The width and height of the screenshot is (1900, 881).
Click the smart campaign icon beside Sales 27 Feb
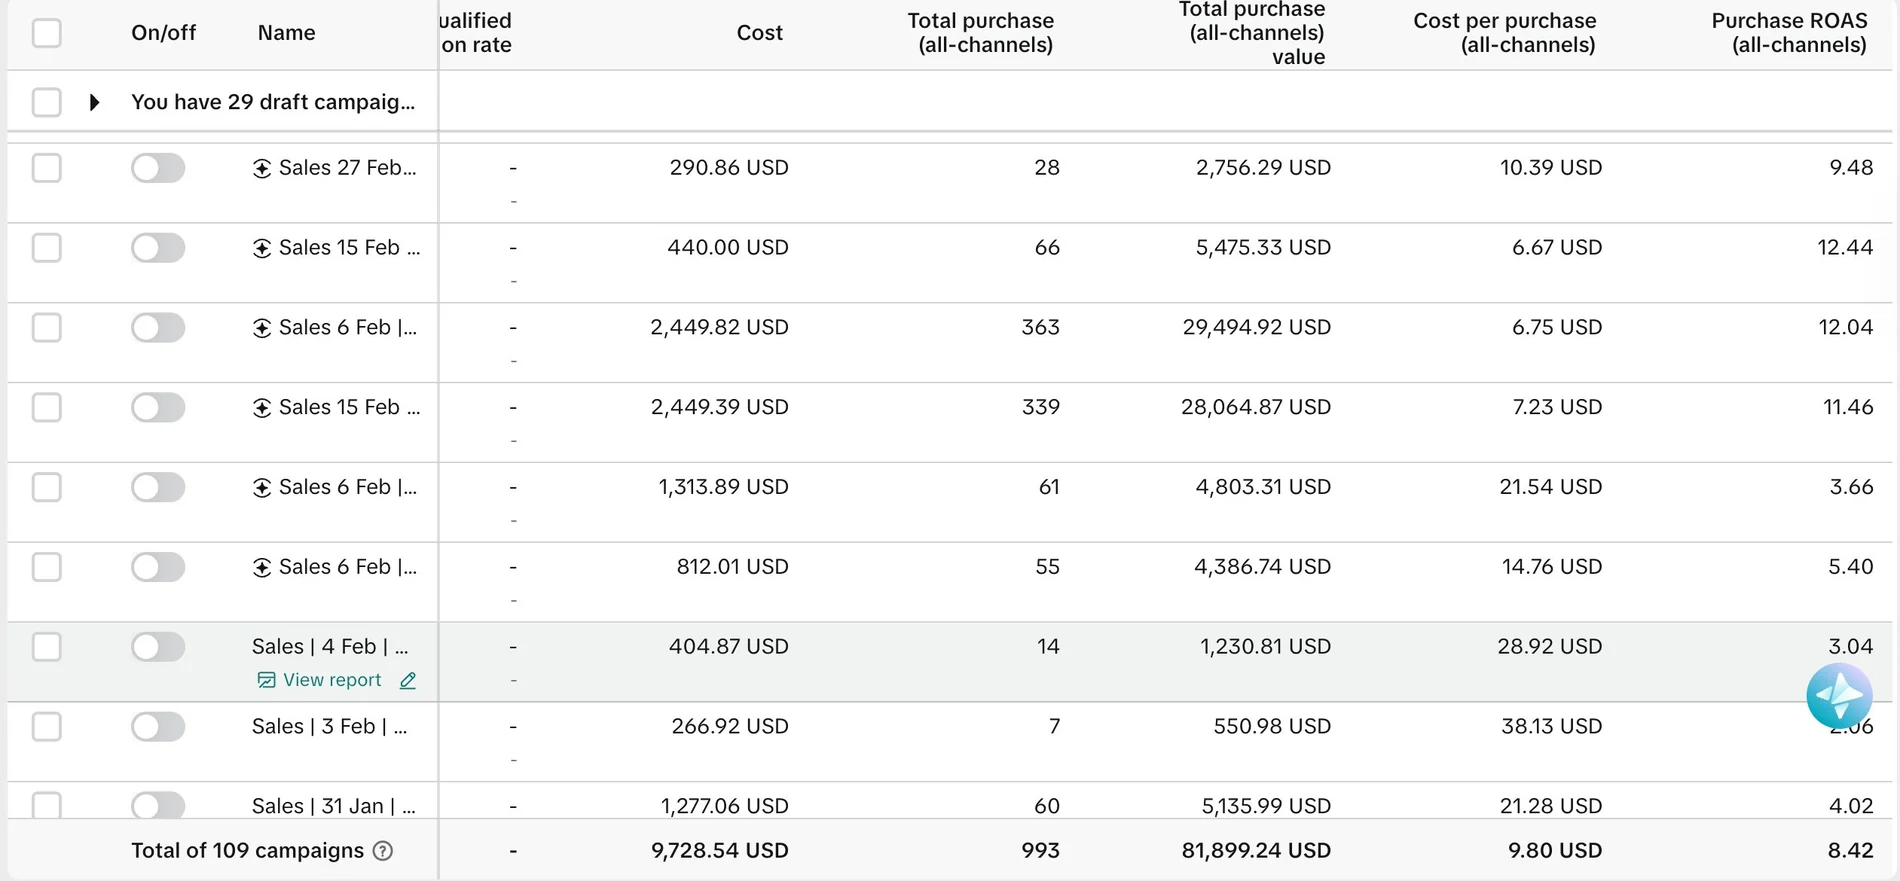pos(262,169)
